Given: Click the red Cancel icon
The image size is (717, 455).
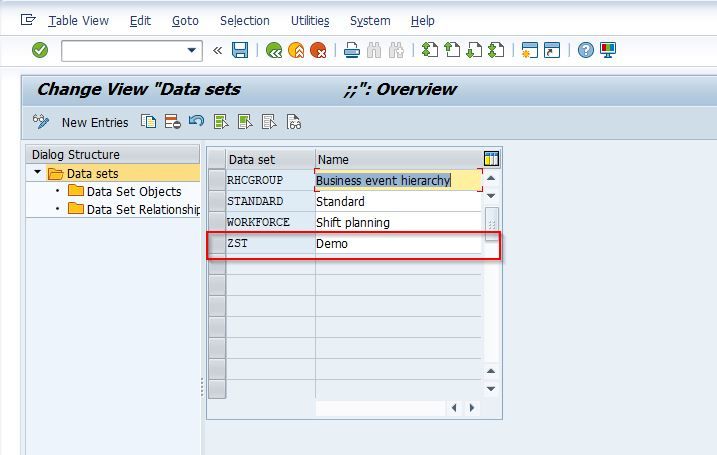Looking at the screenshot, I should point(318,50).
